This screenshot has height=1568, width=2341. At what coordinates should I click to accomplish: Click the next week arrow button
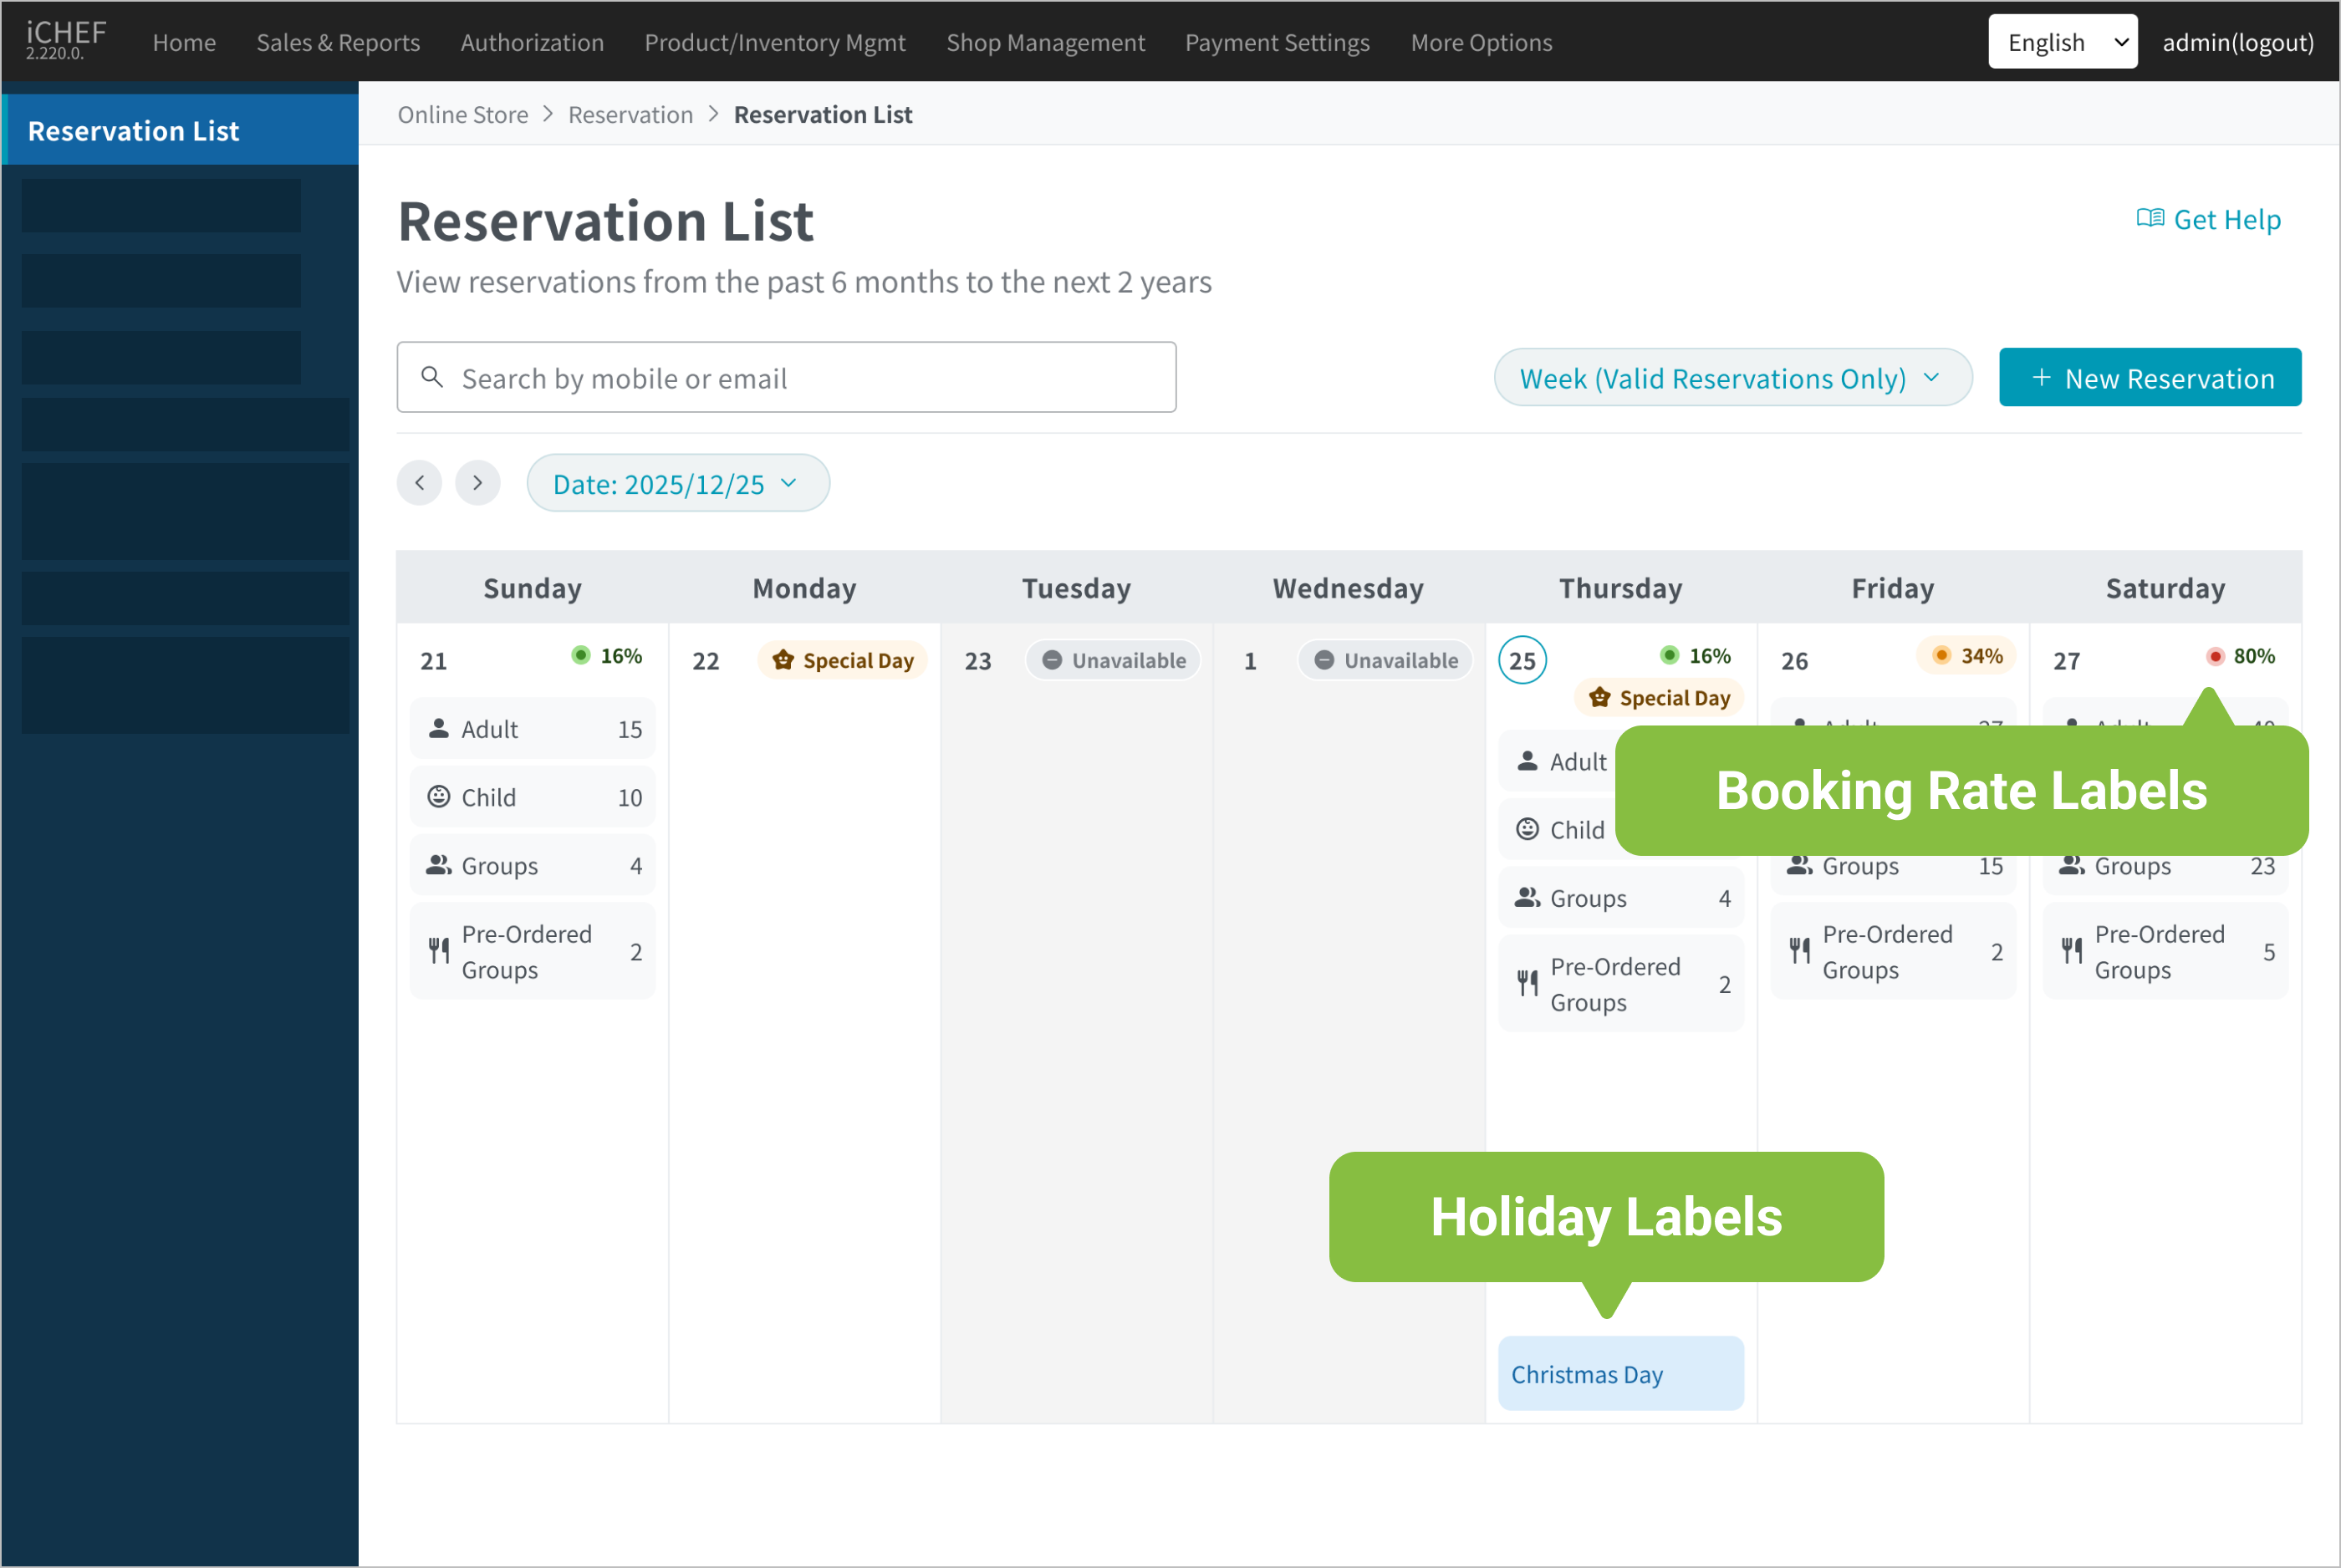coord(477,483)
